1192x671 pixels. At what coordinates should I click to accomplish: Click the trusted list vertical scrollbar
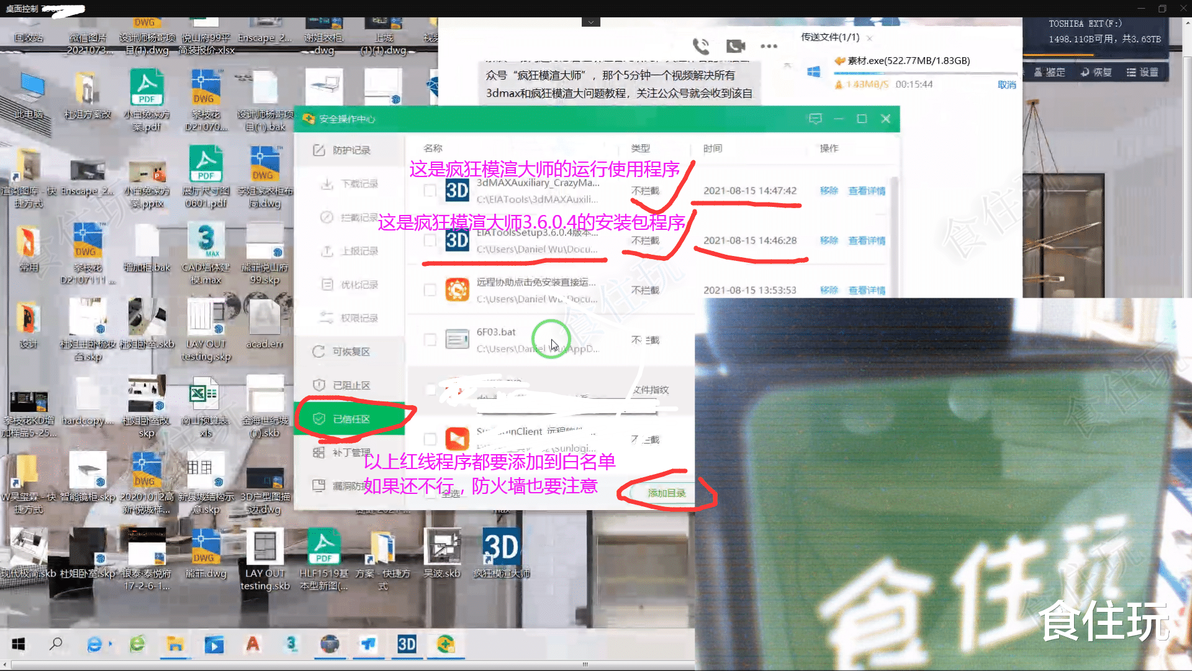click(894, 236)
